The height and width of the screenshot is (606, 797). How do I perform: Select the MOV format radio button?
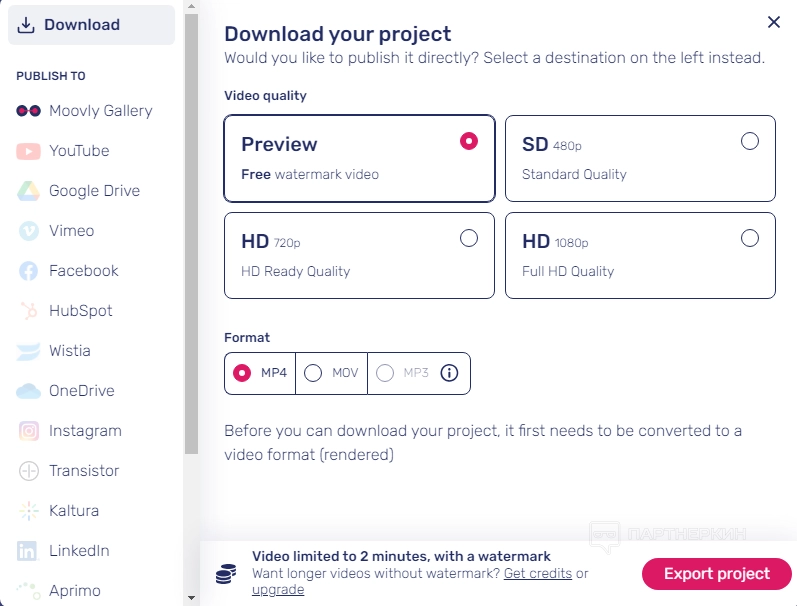(x=313, y=373)
